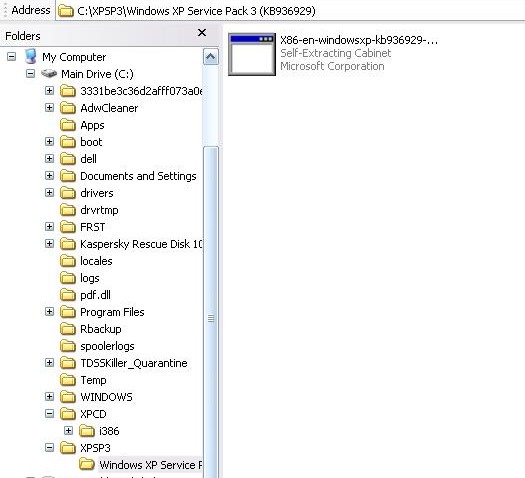Collapse the Main Drive (C:) node
525x478 pixels.
[30, 73]
